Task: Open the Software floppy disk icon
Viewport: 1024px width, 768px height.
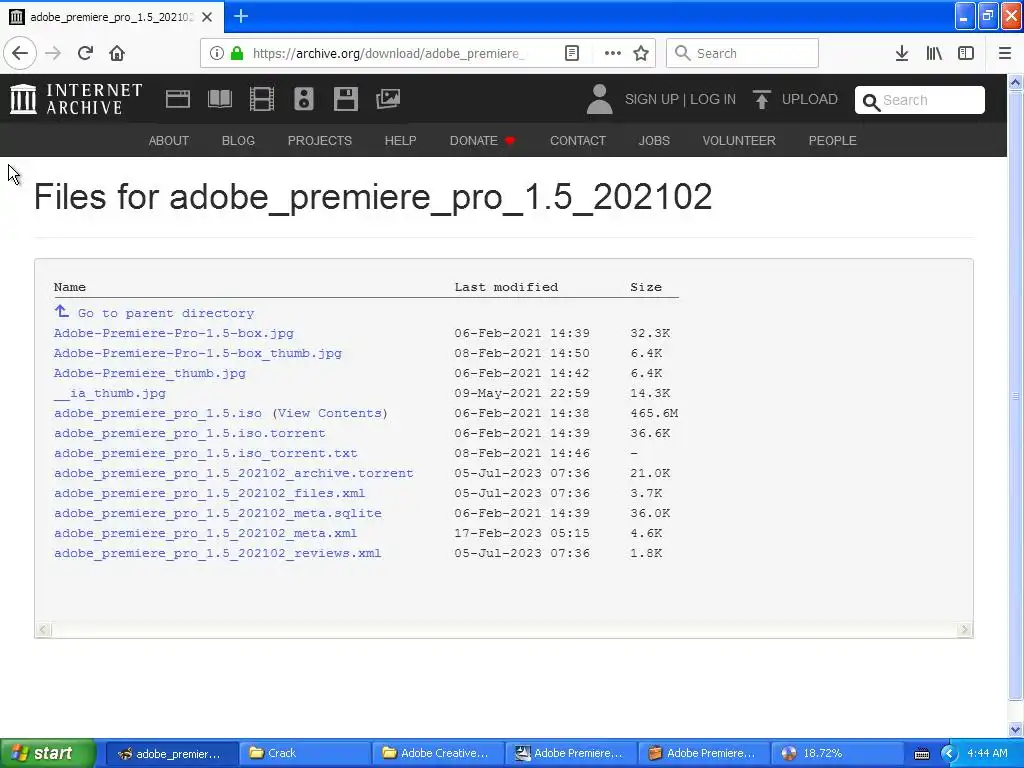Action: [345, 99]
